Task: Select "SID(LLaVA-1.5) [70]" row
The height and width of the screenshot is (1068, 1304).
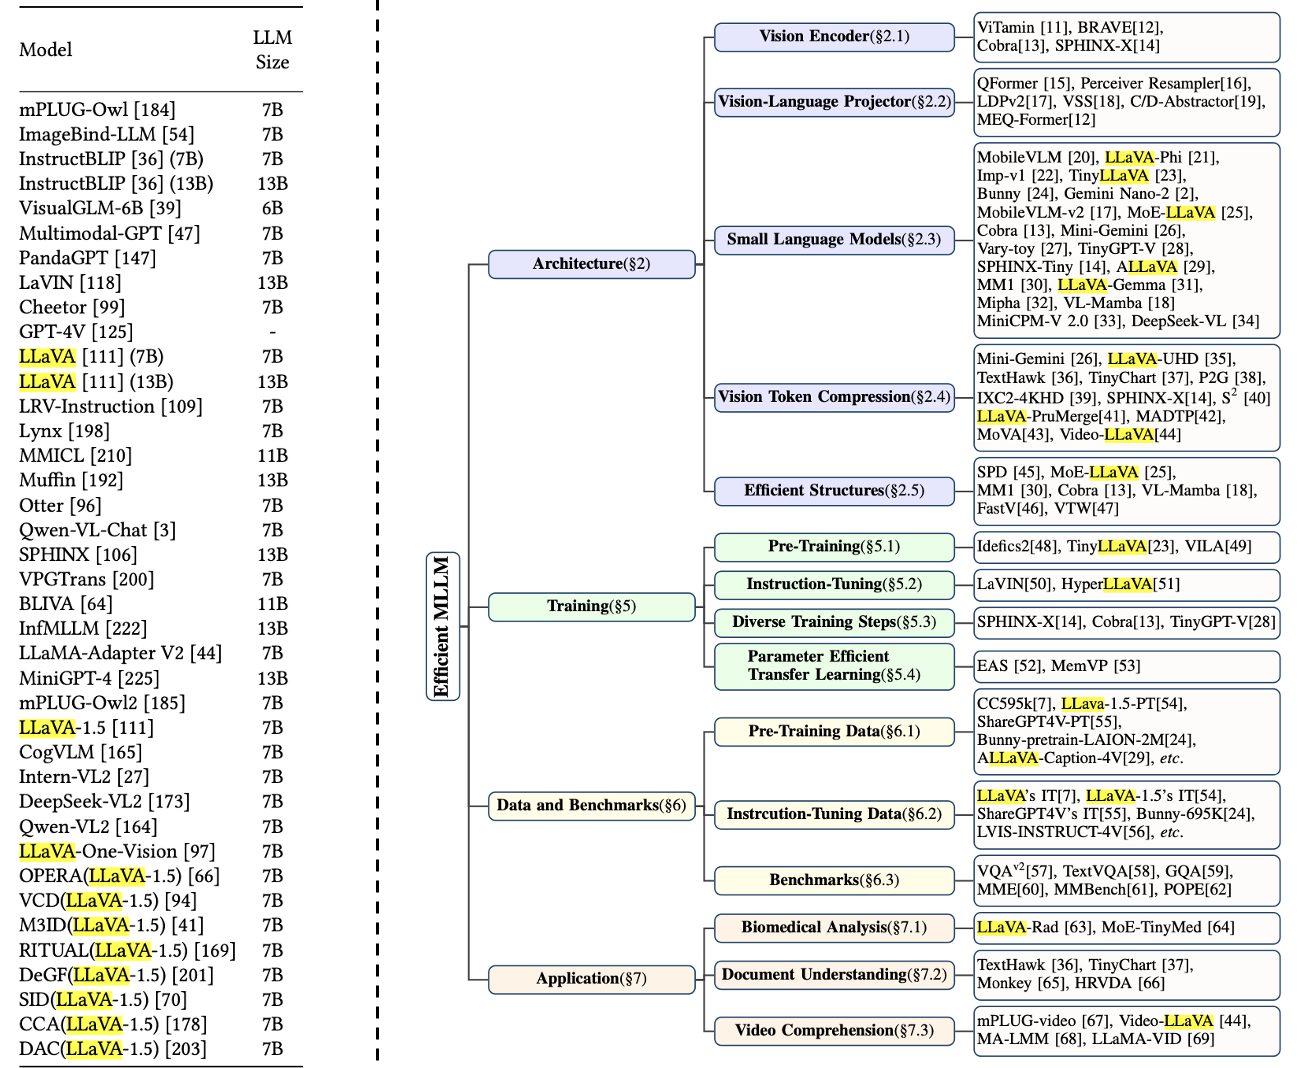Action: (160, 1000)
